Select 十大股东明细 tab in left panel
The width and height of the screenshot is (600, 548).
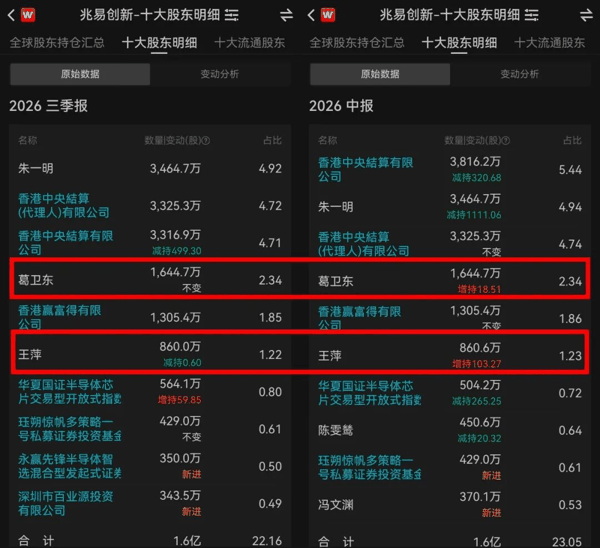click(160, 42)
